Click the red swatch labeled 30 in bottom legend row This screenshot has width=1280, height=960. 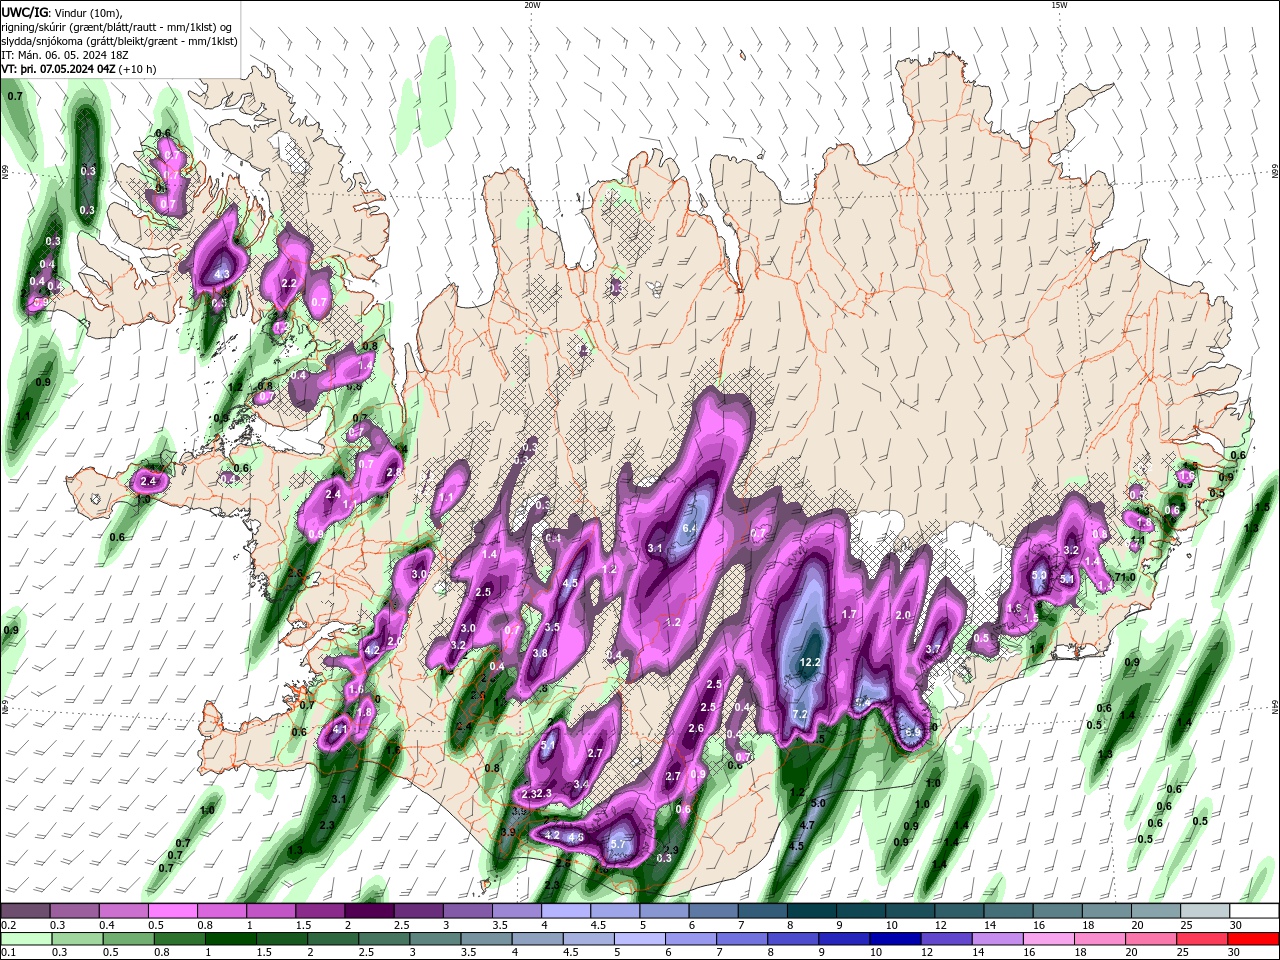pyautogui.click(x=1252, y=941)
